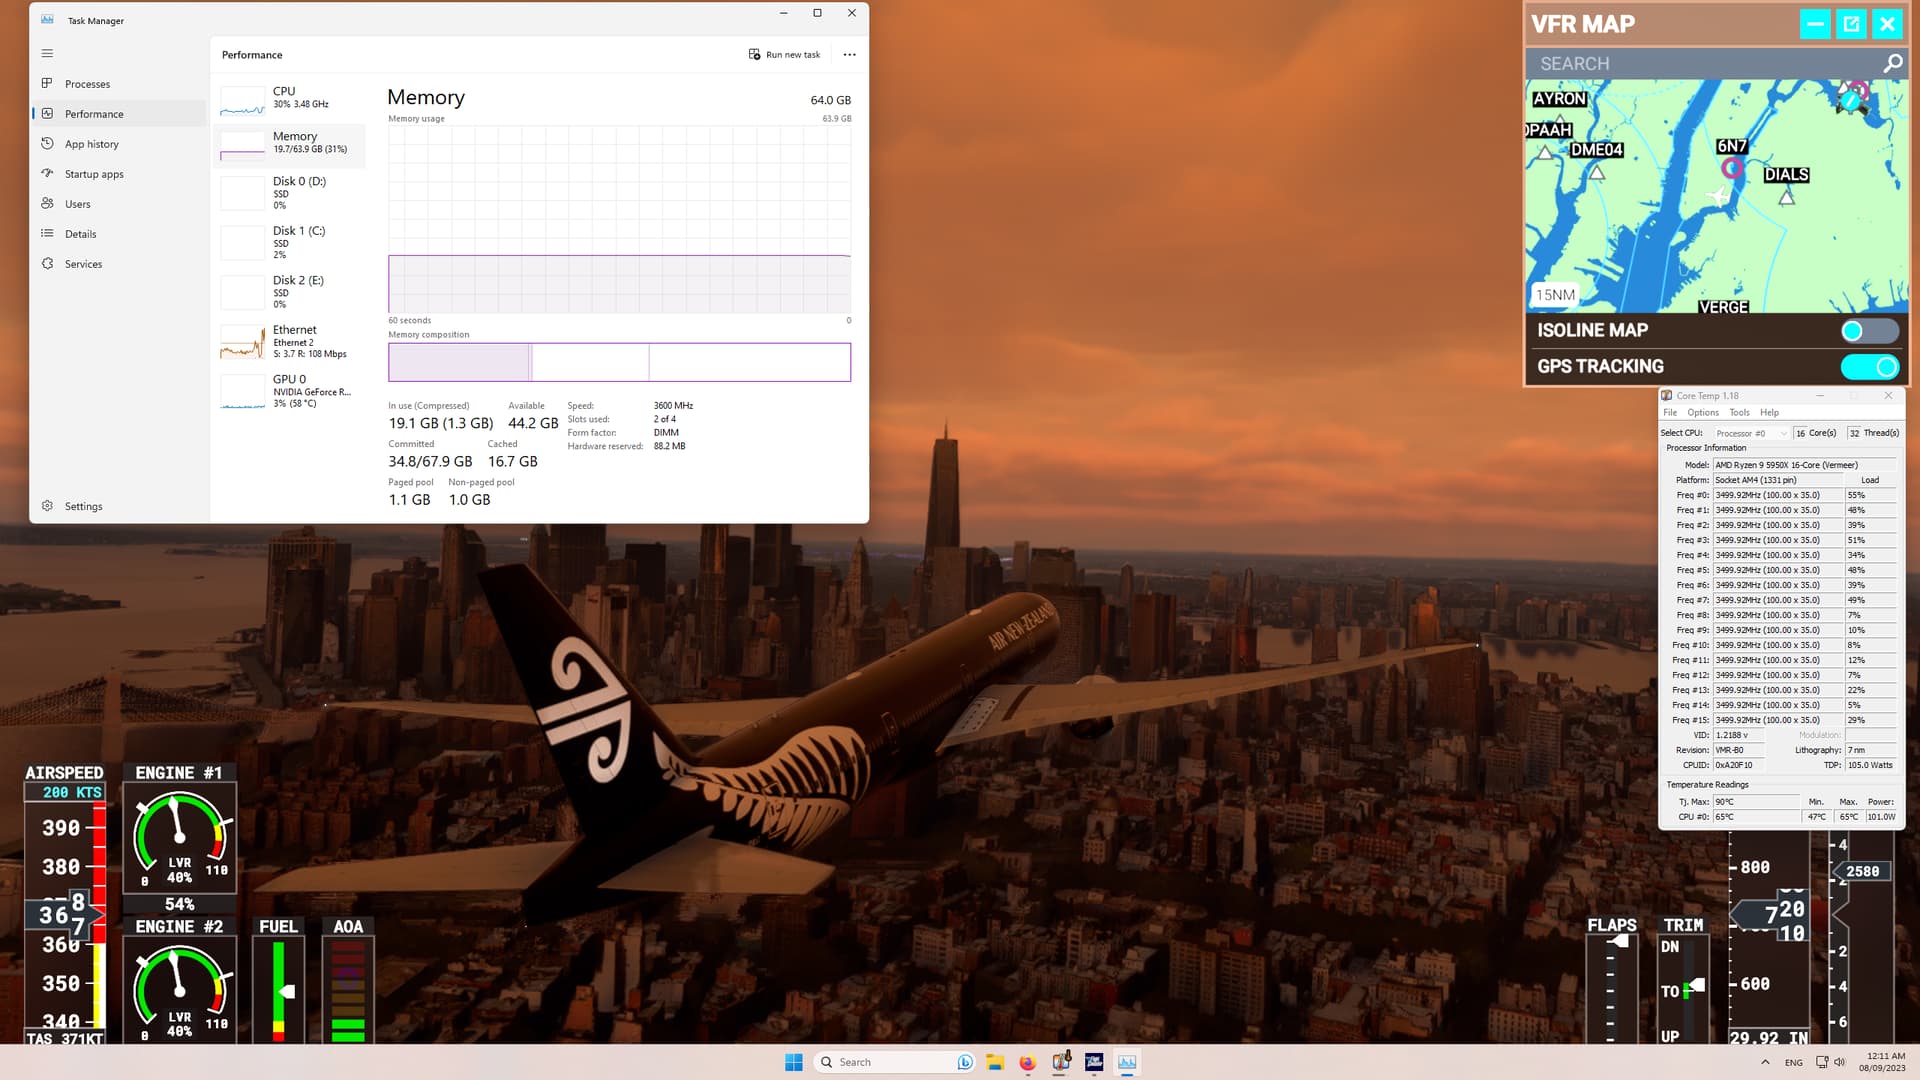
Task: Open Startup apps in the sidebar
Action: pyautogui.click(x=93, y=174)
